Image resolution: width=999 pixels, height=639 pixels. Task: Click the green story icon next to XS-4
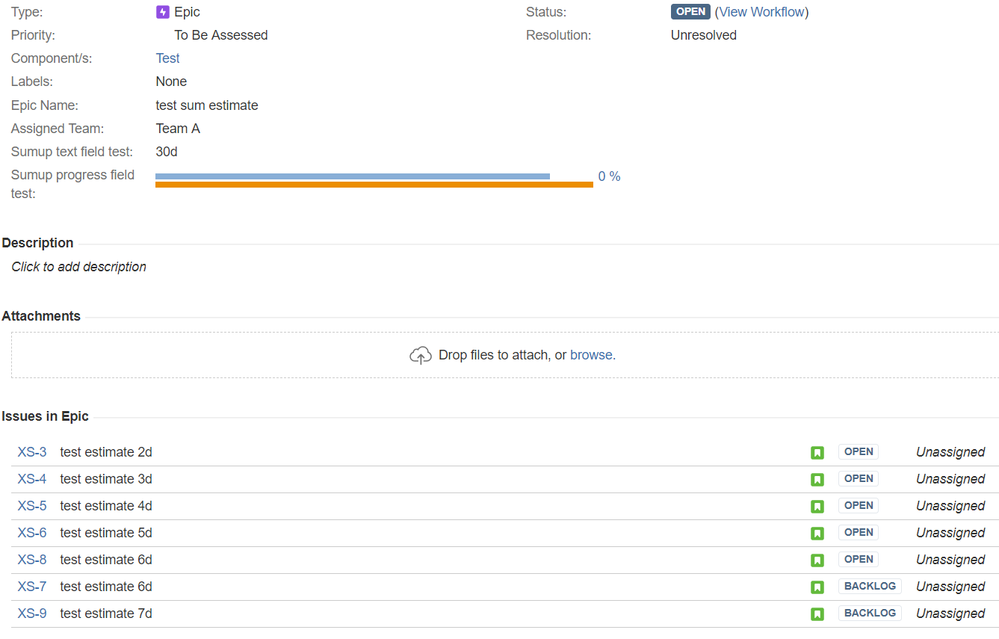(x=817, y=479)
